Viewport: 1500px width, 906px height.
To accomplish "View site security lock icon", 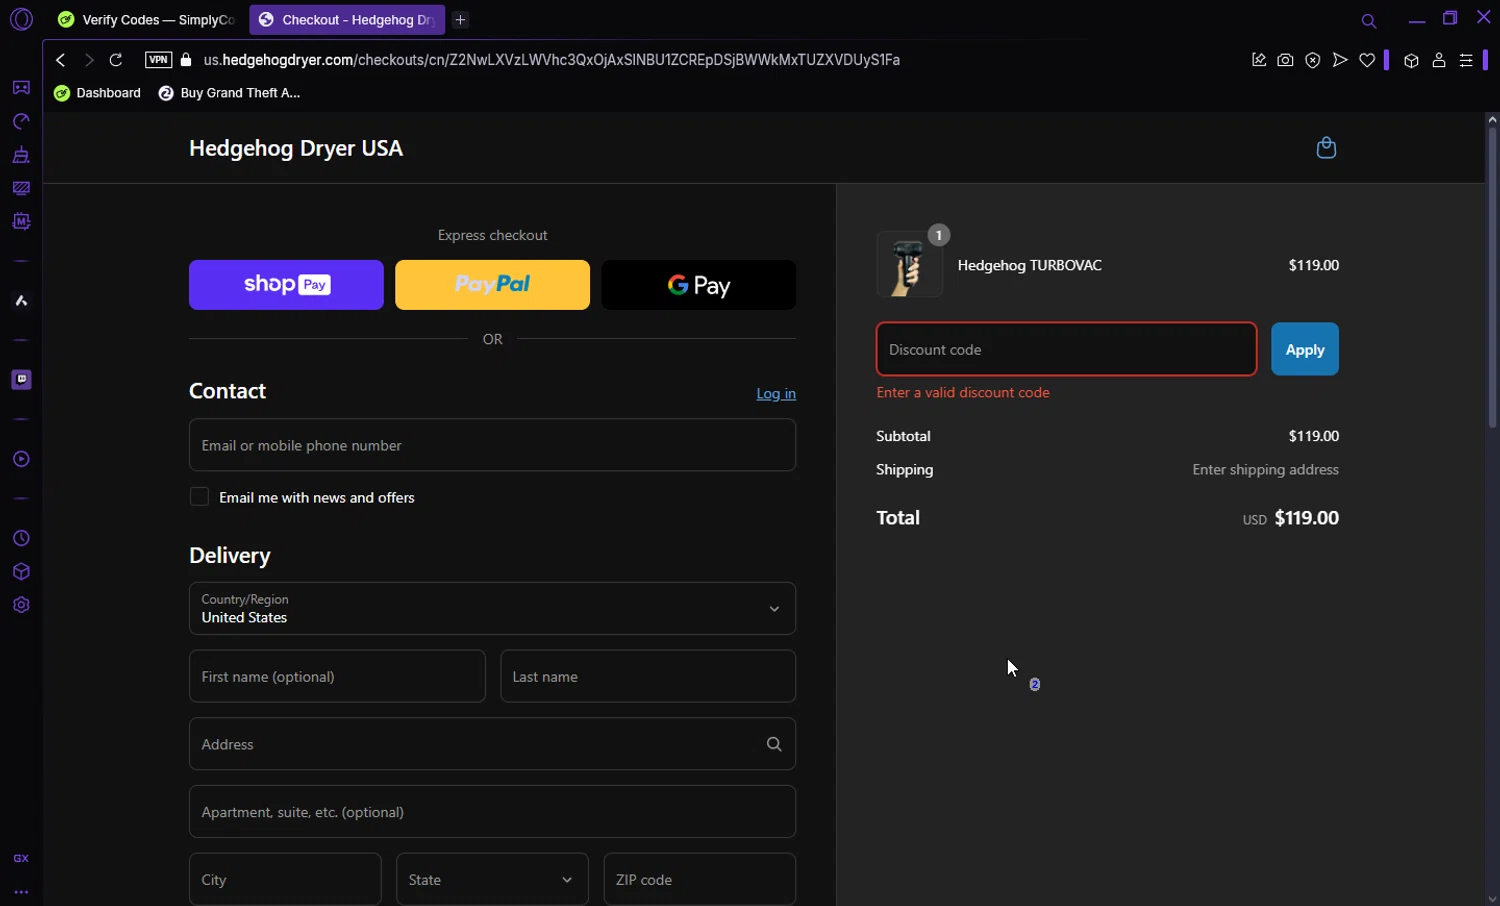I will point(186,60).
